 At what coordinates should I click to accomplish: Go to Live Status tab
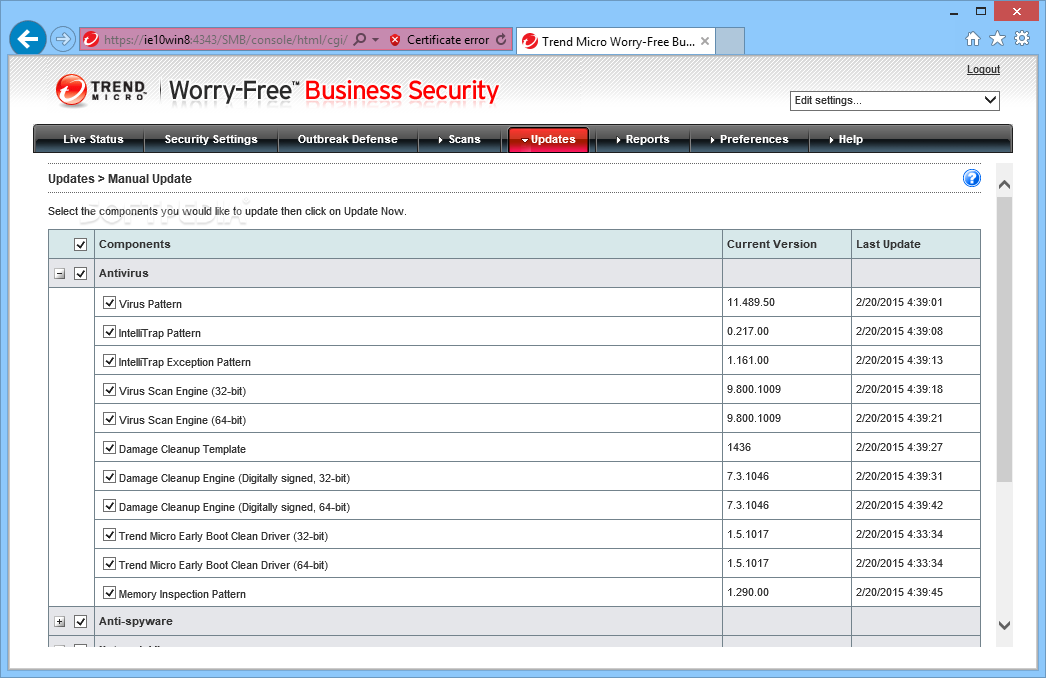(x=93, y=139)
